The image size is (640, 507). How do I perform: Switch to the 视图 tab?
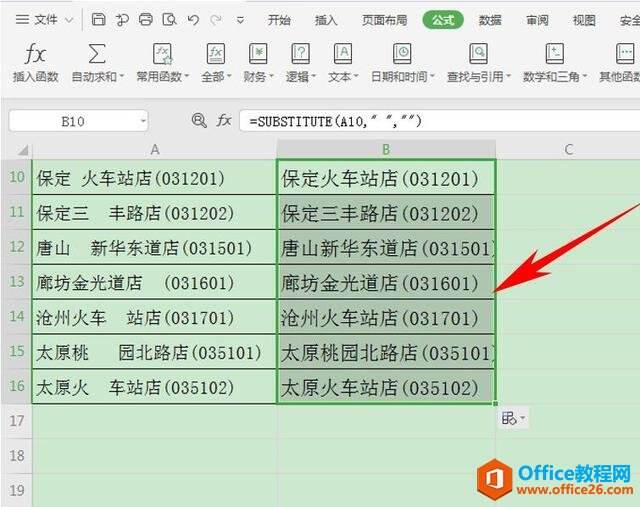pyautogui.click(x=584, y=20)
